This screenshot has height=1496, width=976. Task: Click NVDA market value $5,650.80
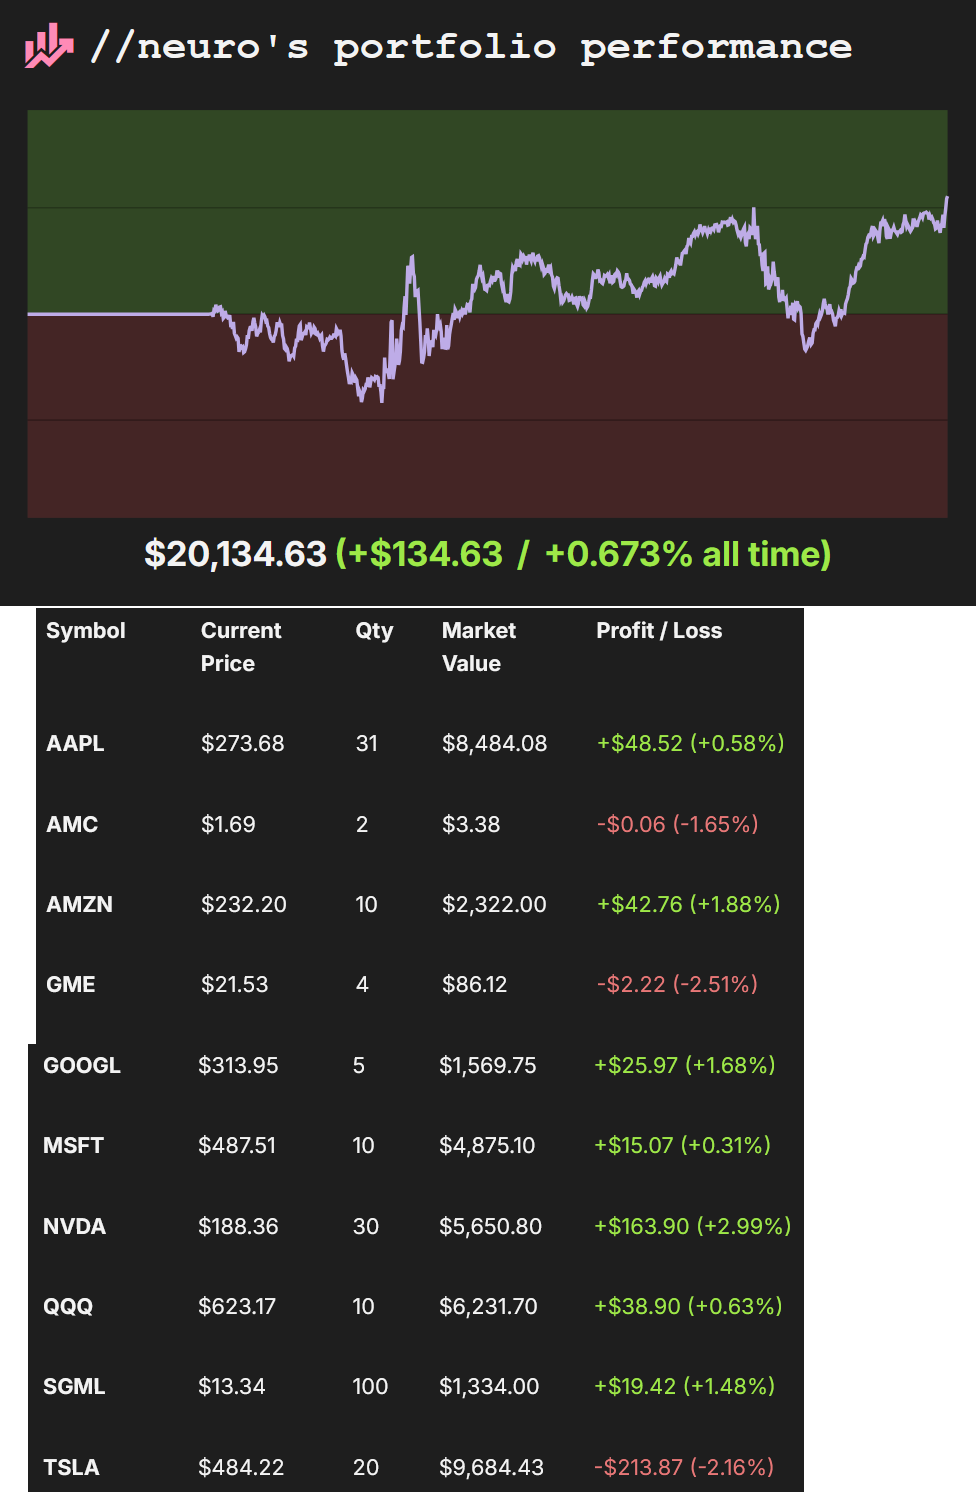click(x=491, y=1227)
